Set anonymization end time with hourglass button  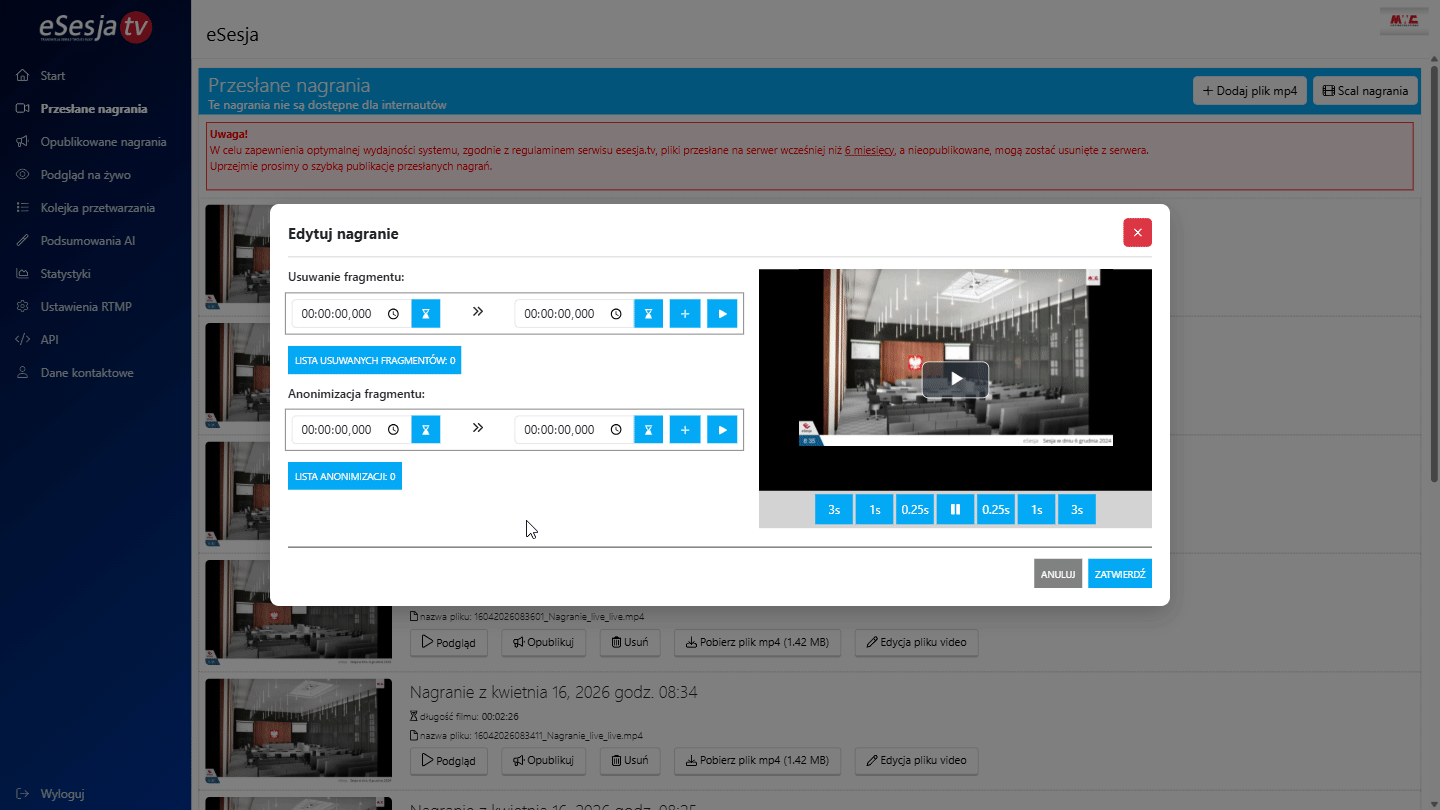pyautogui.click(x=648, y=429)
